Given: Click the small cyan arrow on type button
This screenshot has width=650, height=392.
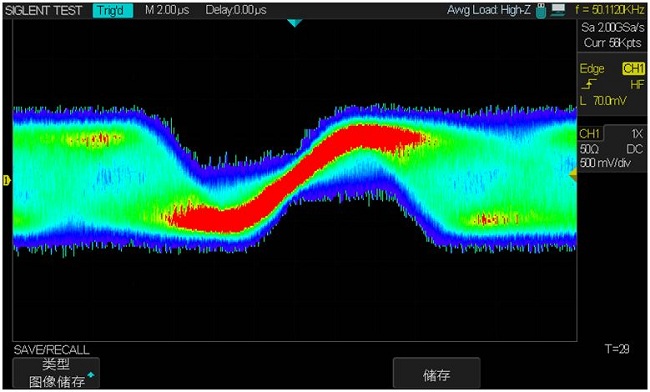Looking at the screenshot, I should (x=91, y=375).
